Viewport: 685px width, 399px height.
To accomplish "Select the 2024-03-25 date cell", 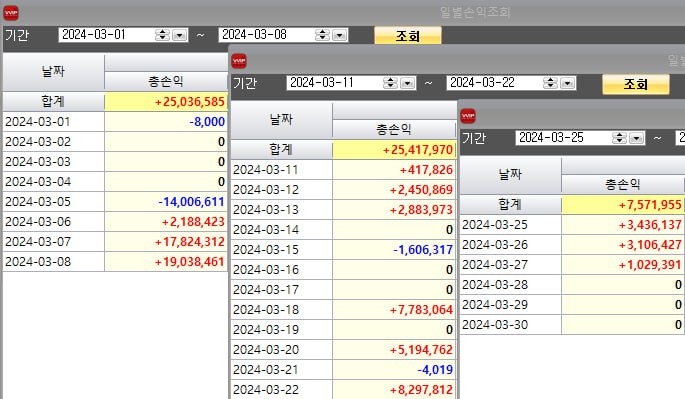I will pyautogui.click(x=510, y=225).
